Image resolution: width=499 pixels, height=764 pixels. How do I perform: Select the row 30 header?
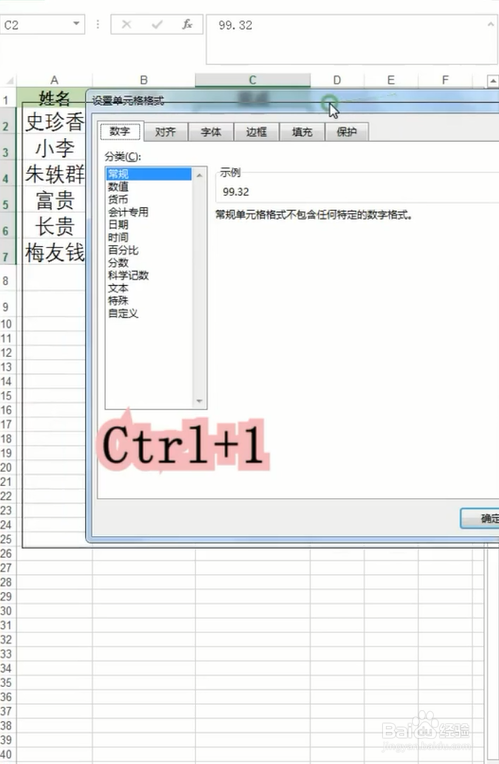(6, 611)
